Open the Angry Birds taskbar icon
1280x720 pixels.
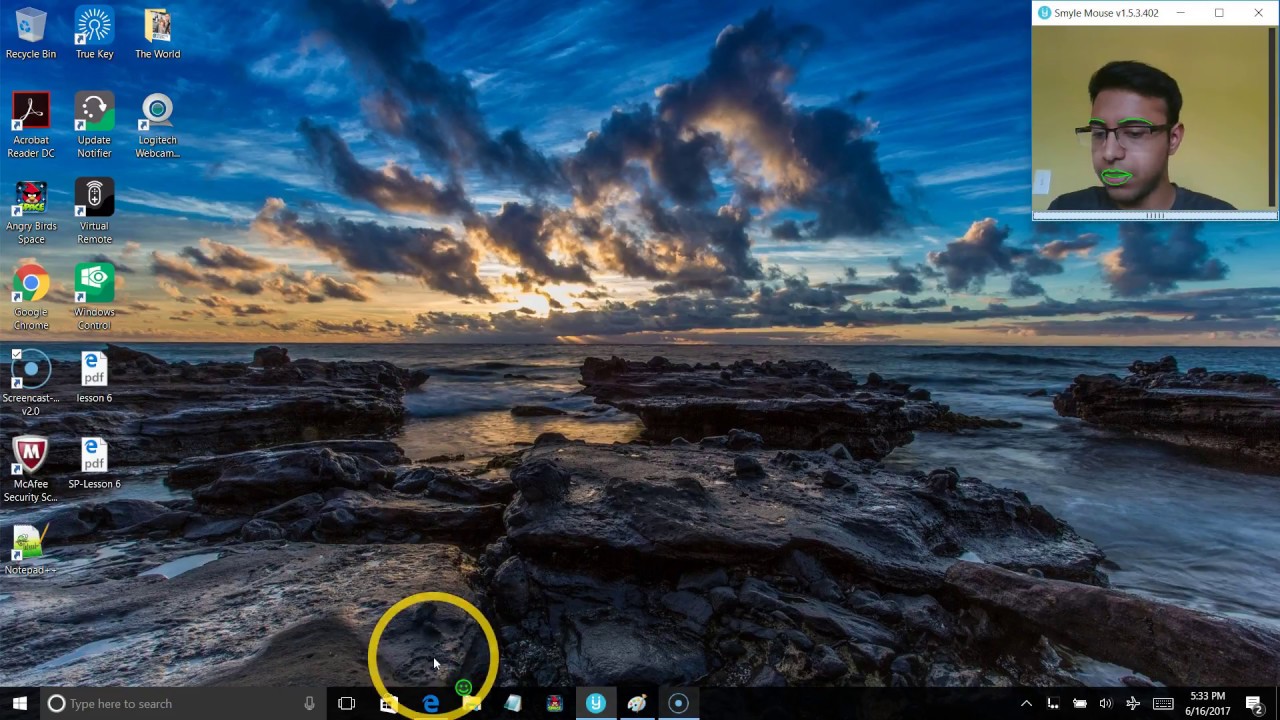coord(554,703)
